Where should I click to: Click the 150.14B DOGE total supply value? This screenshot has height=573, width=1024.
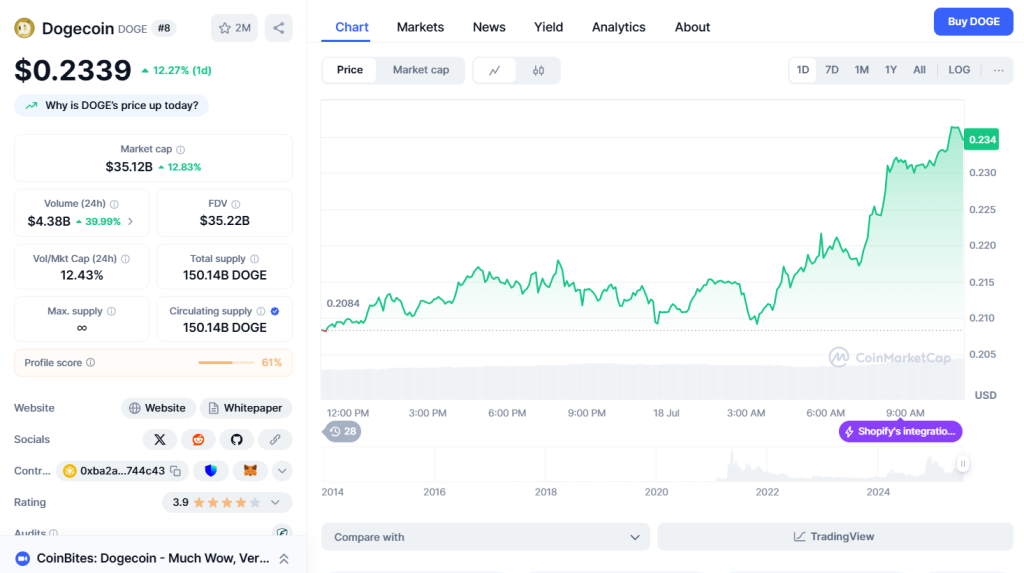click(225, 275)
